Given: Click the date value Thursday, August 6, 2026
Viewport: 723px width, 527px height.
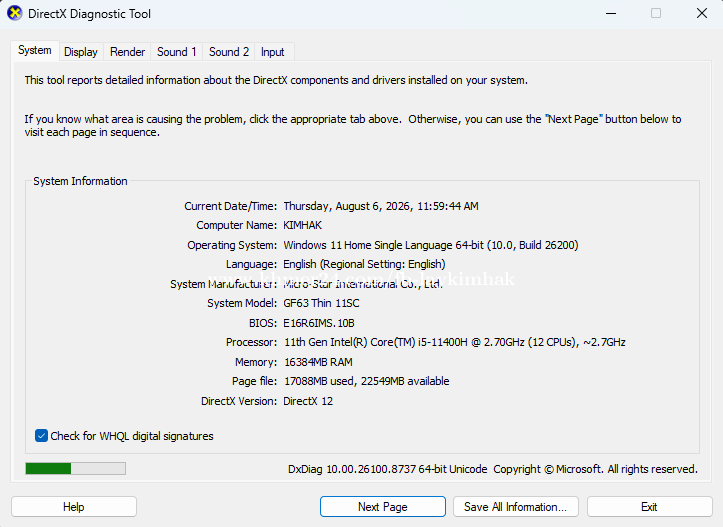Looking at the screenshot, I should tap(346, 206).
